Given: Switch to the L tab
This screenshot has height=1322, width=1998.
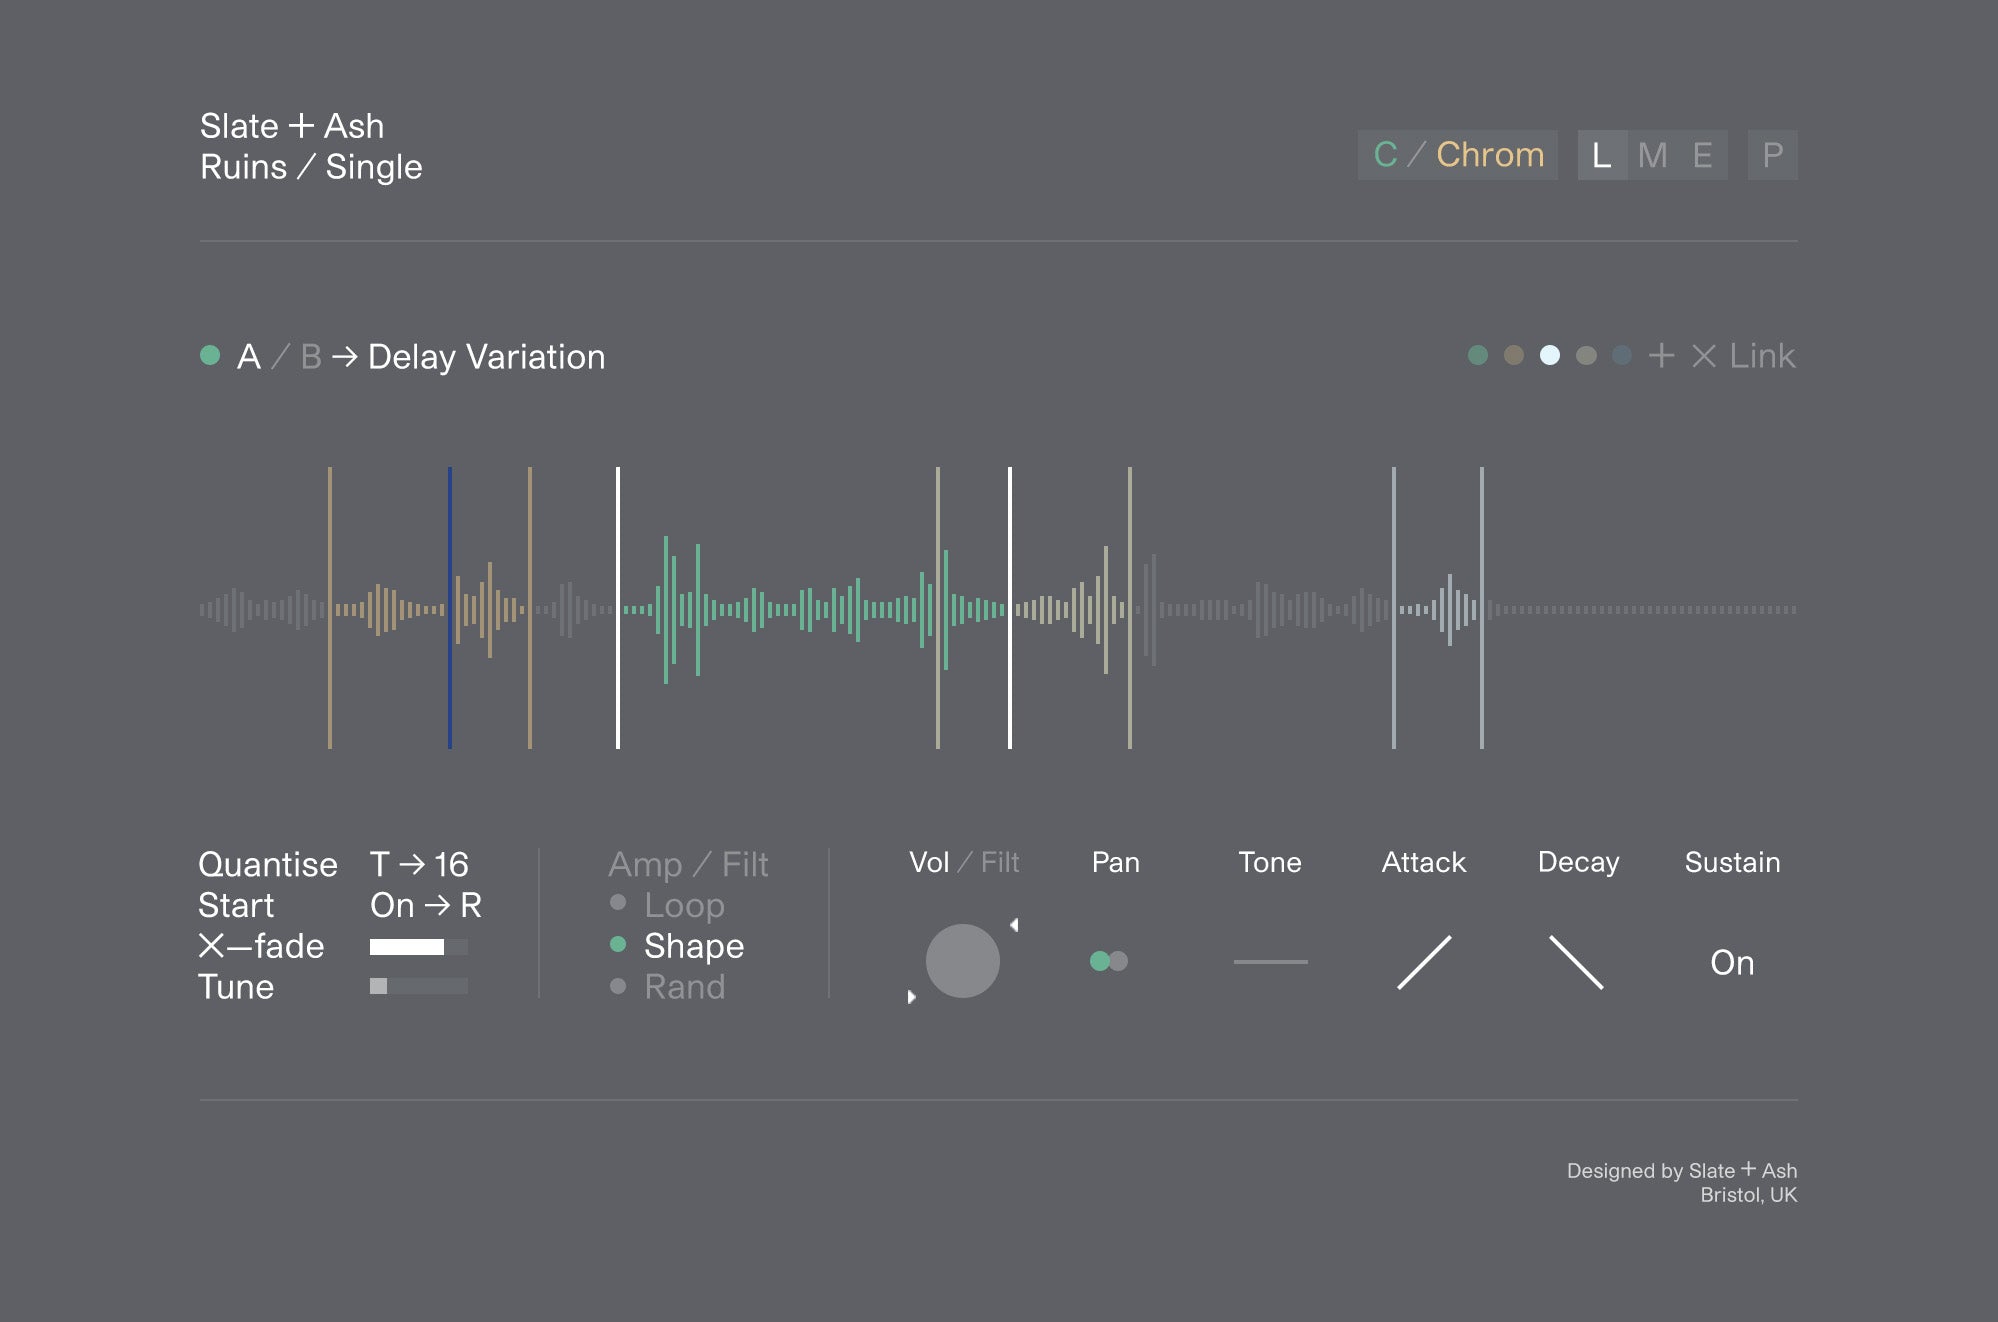Looking at the screenshot, I should (x=1602, y=155).
